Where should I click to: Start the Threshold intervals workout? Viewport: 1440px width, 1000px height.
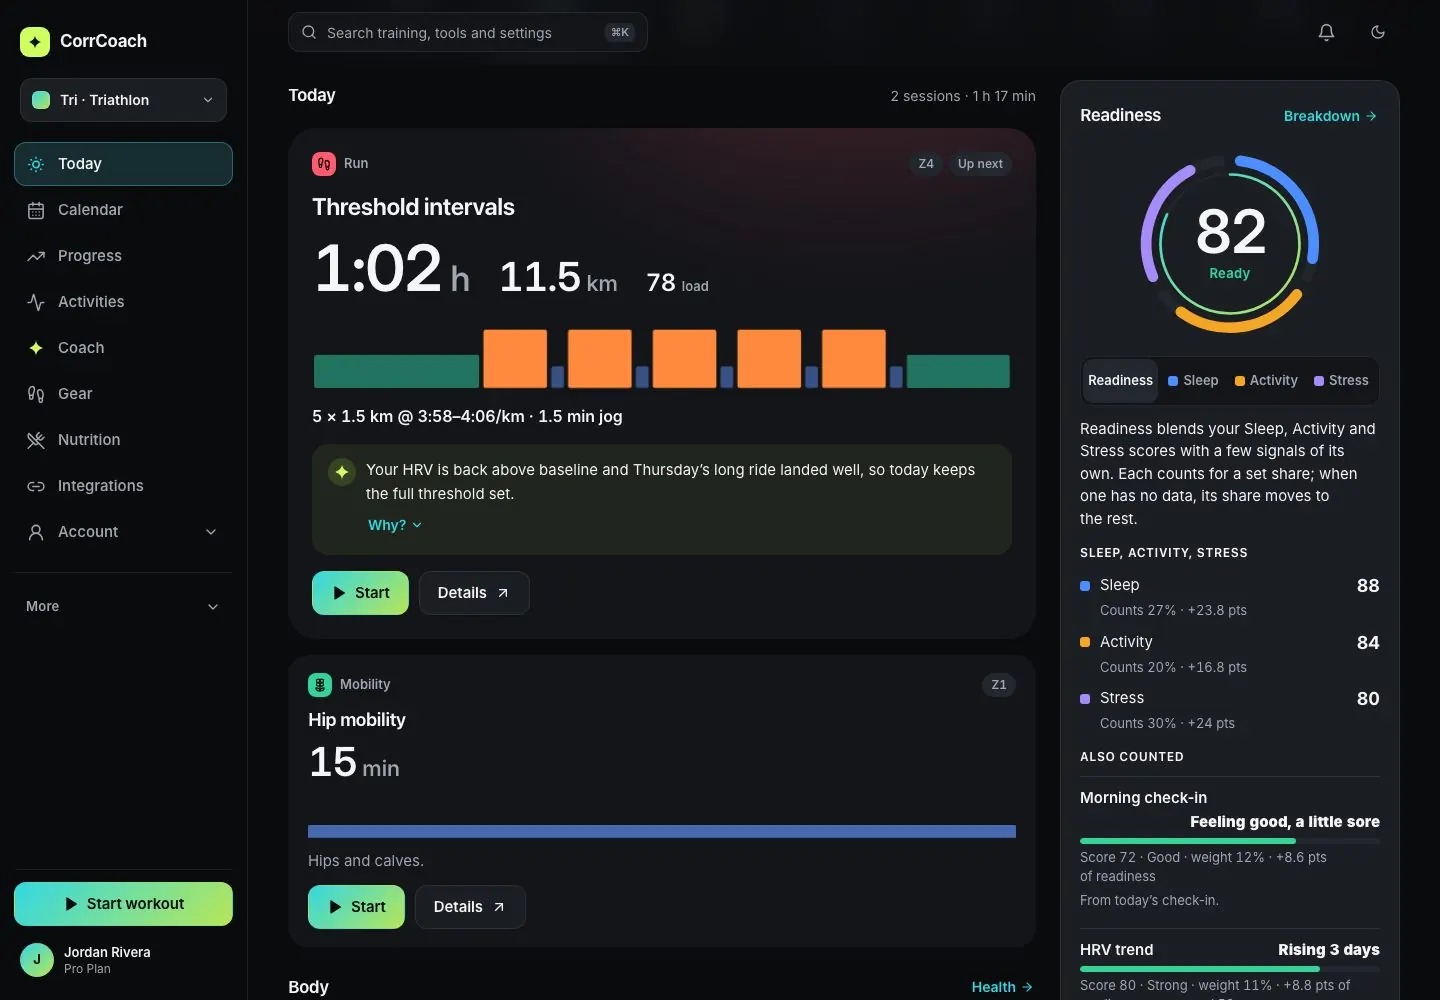click(360, 593)
